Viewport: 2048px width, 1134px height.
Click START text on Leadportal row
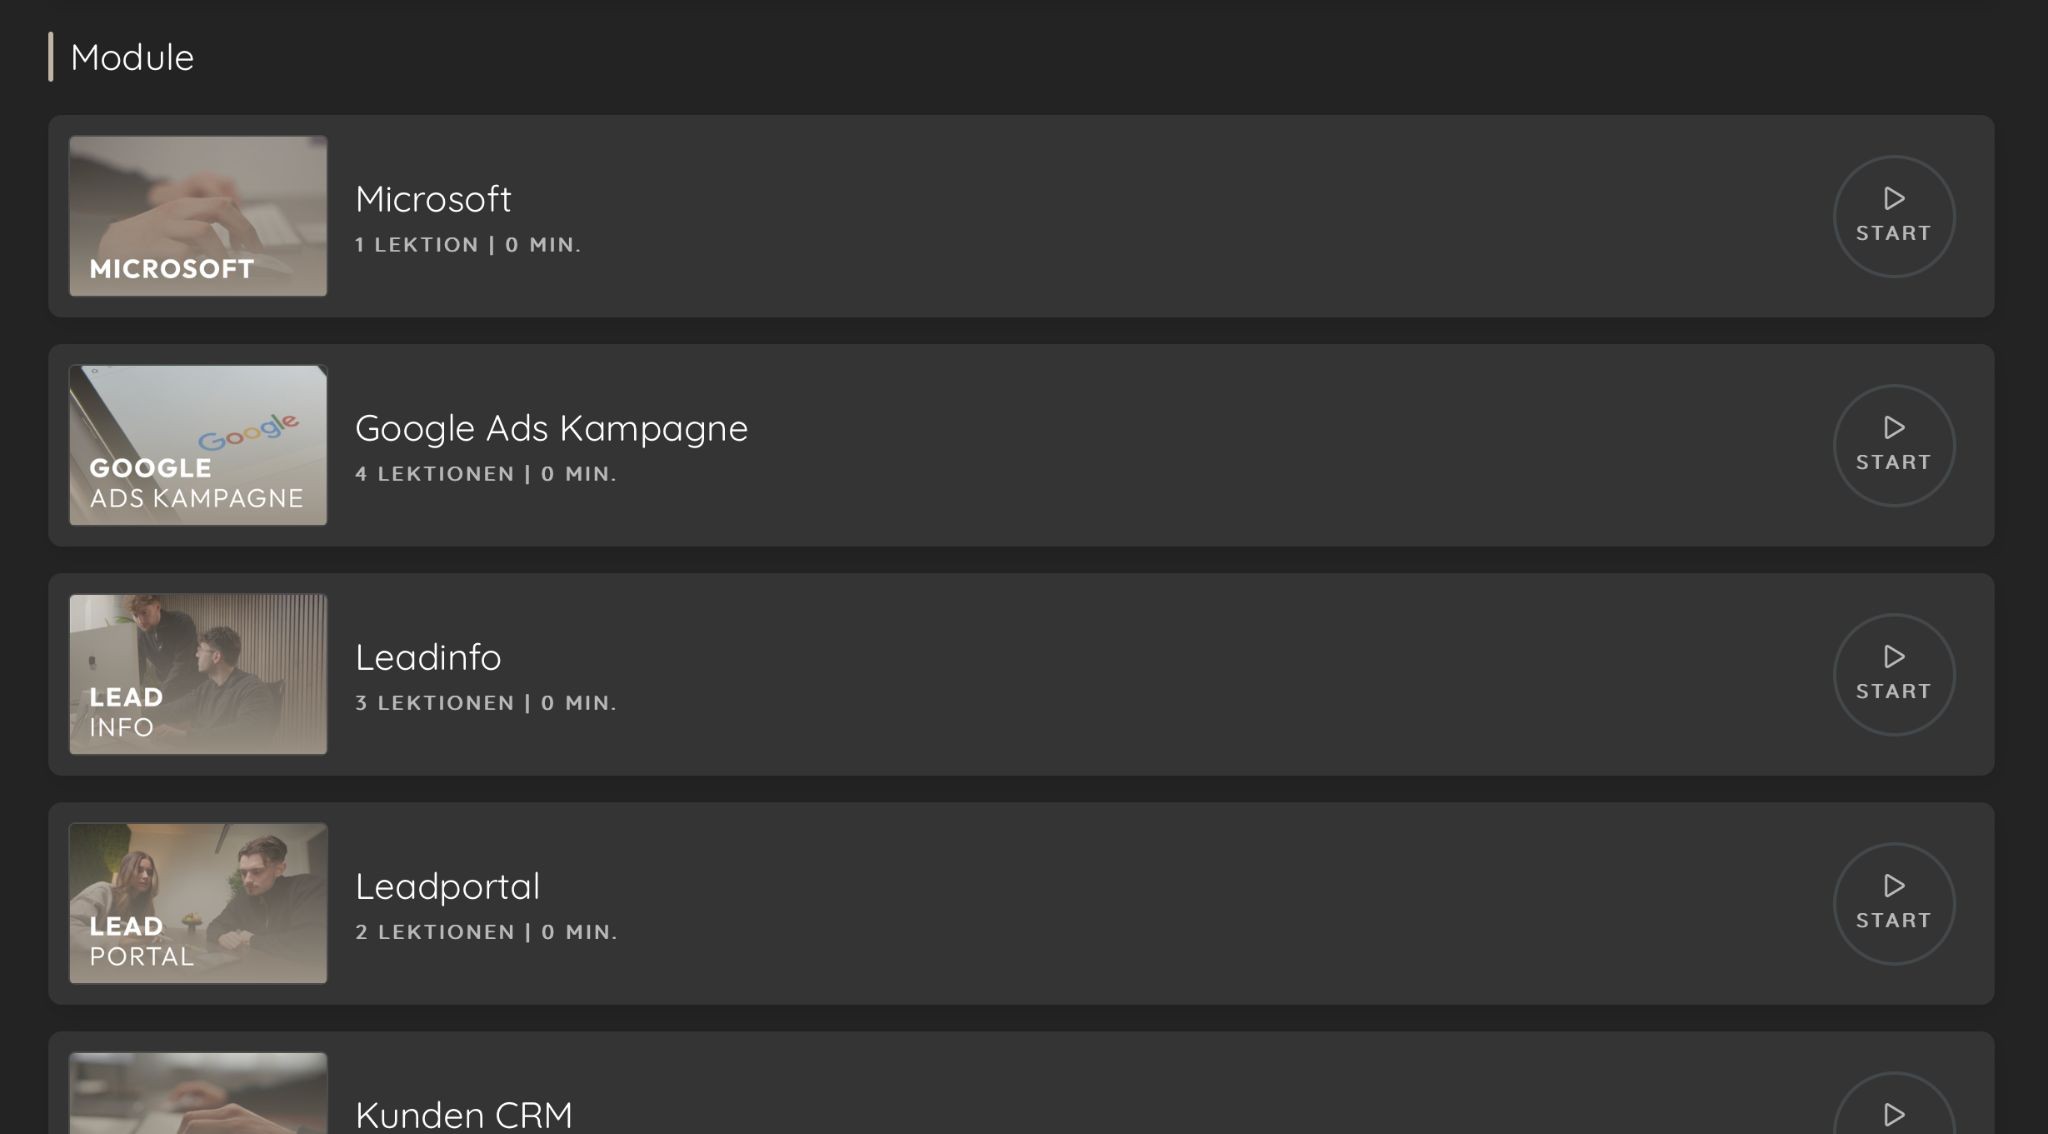tap(1894, 920)
